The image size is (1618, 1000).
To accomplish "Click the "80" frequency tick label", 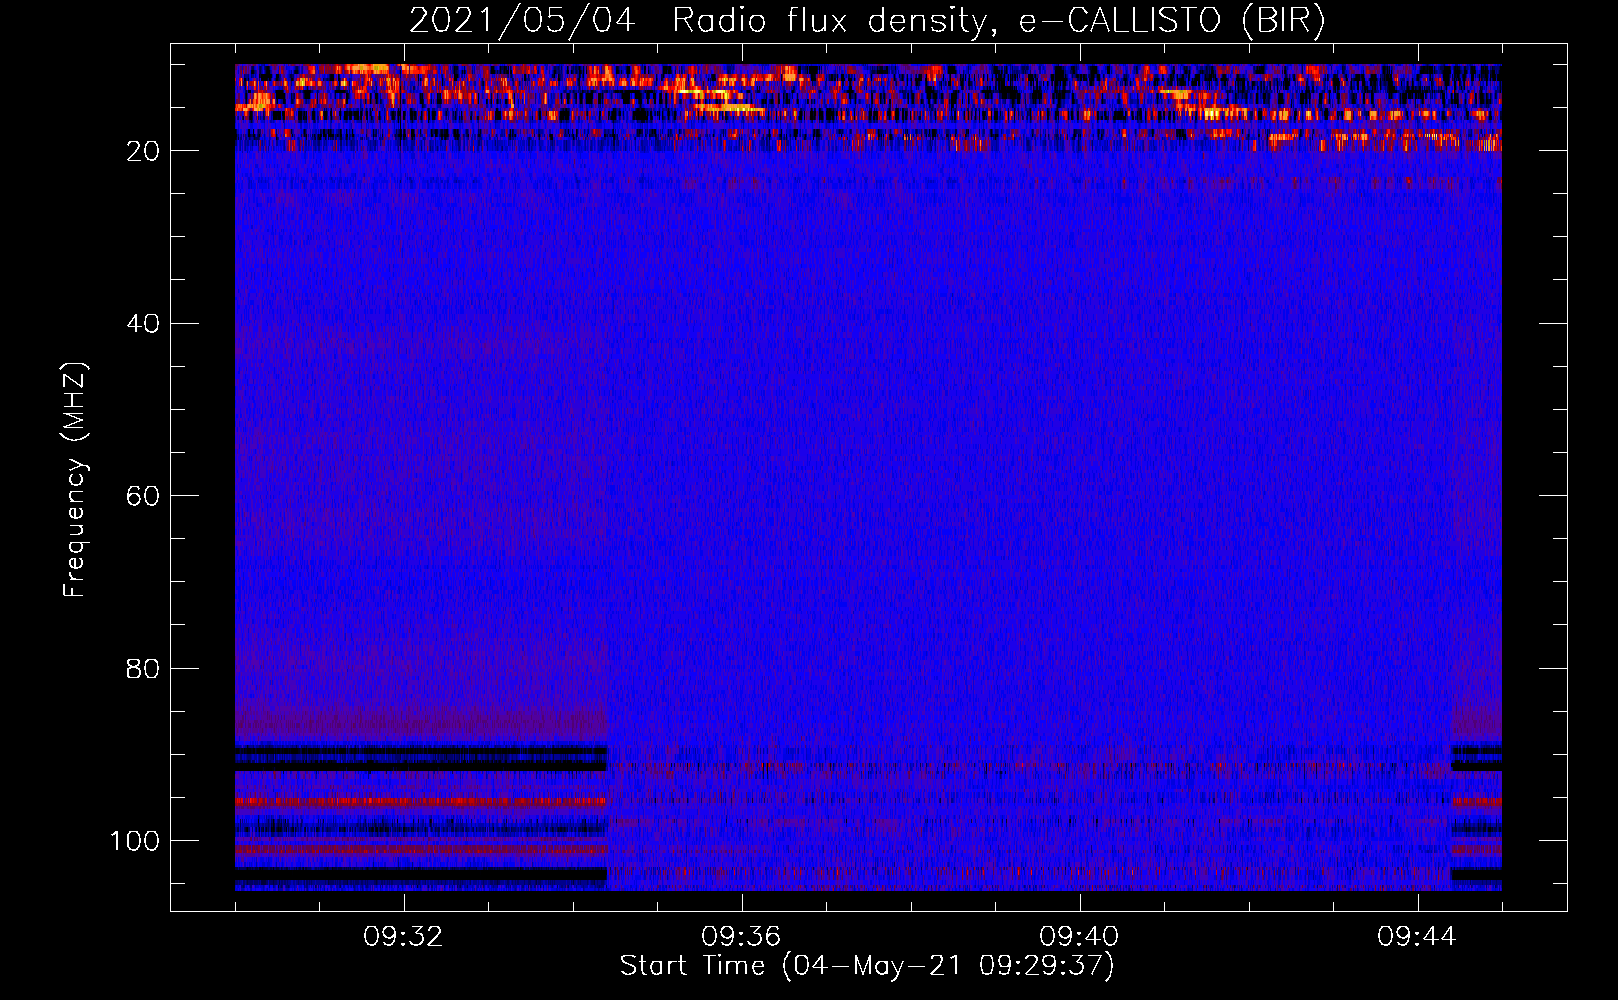I will (x=143, y=668).
